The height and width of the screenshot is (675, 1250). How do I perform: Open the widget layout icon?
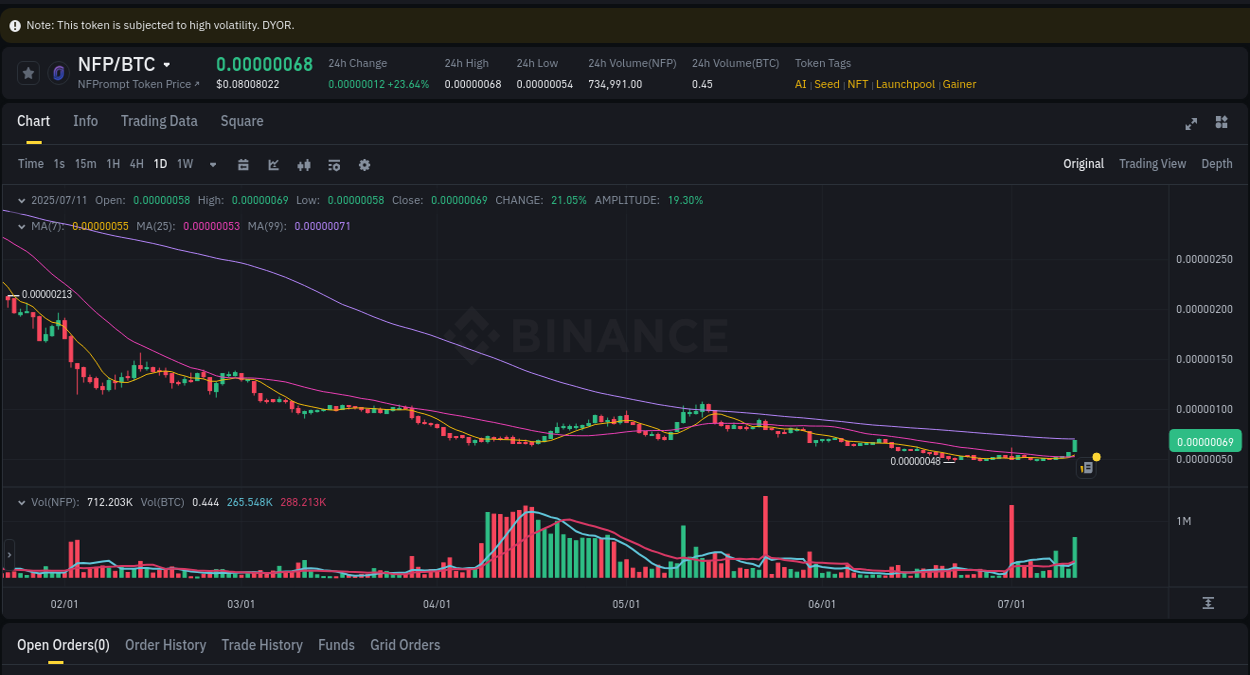click(x=1221, y=123)
